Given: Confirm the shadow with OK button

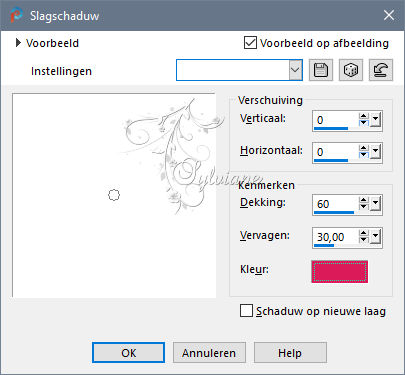Looking at the screenshot, I should pyautogui.click(x=129, y=353).
